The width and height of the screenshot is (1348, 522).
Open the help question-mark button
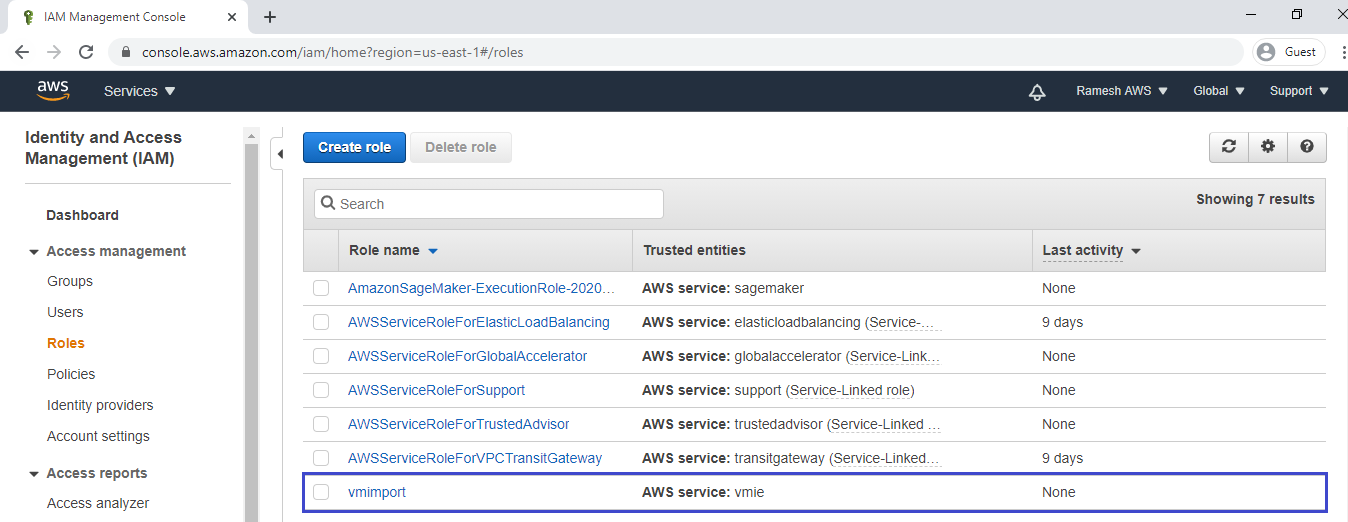pyautogui.click(x=1307, y=147)
